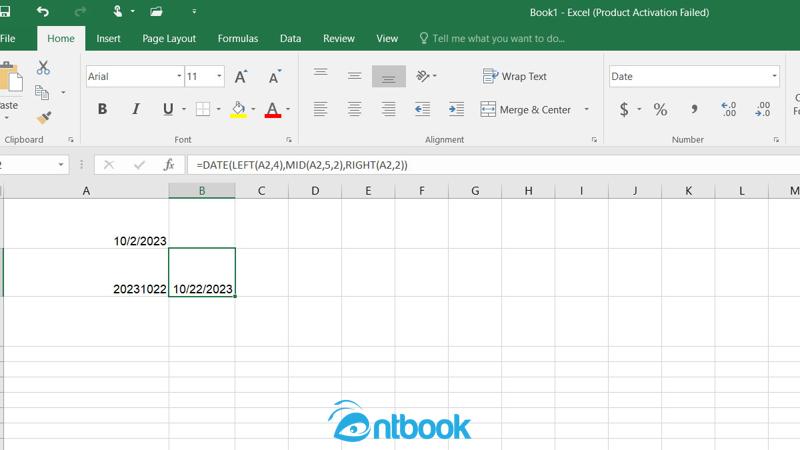
Task: Align text left
Action: click(x=320, y=109)
